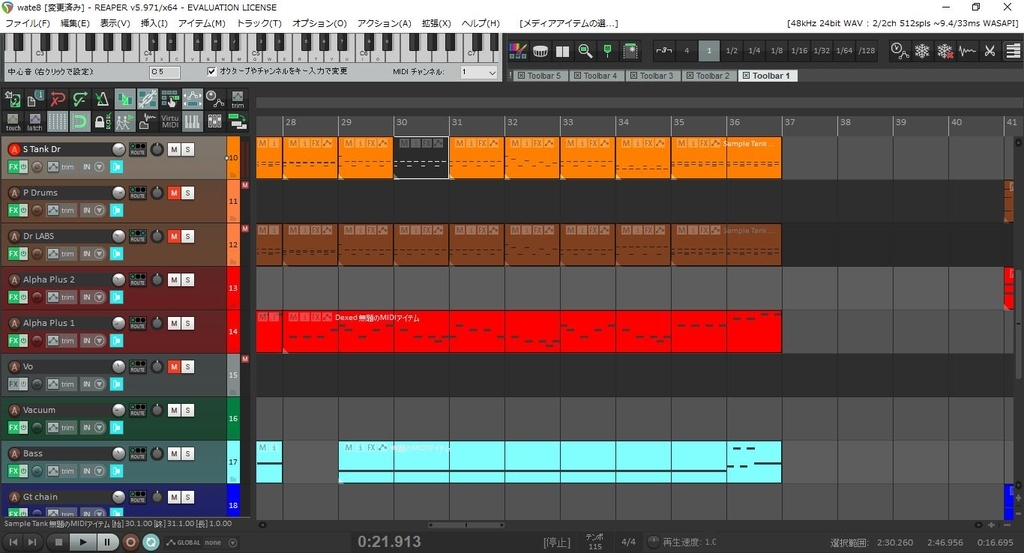Click the playback rate knob
The width and height of the screenshot is (1024, 553).
[x=653, y=542]
